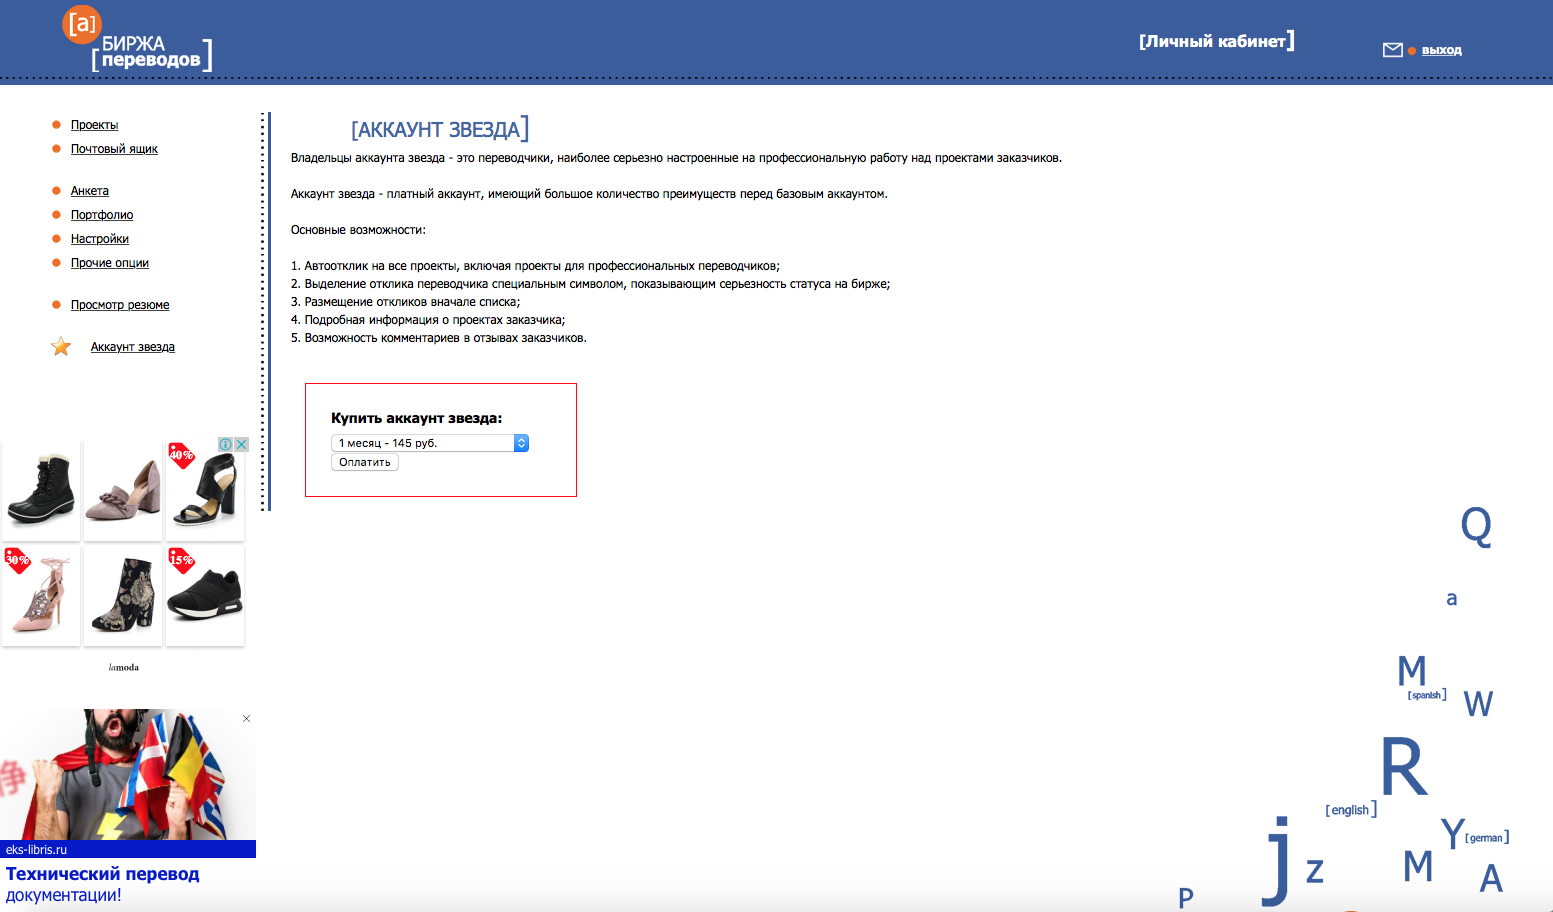The height and width of the screenshot is (912, 1553).
Task: Click the eks-libris.ru ad domain label
Action: tap(36, 850)
